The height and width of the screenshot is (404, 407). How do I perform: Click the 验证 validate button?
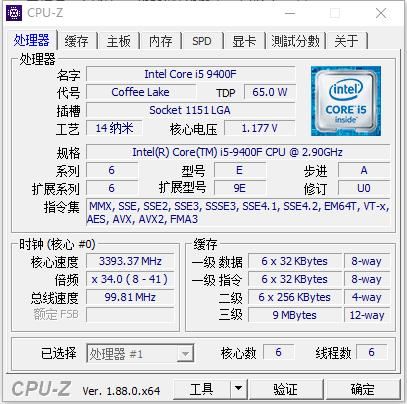pos(285,389)
